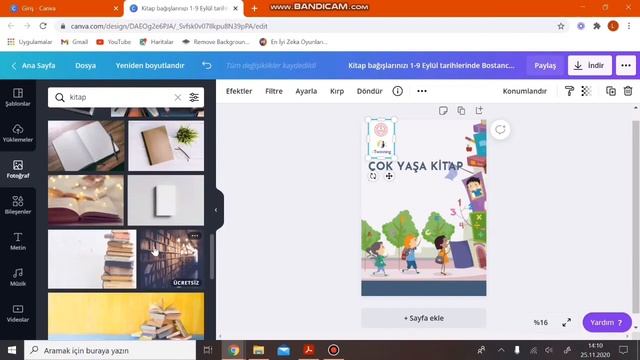This screenshot has width=640, height=360.
Task: Select the white blank book photo
Action: 166,200
